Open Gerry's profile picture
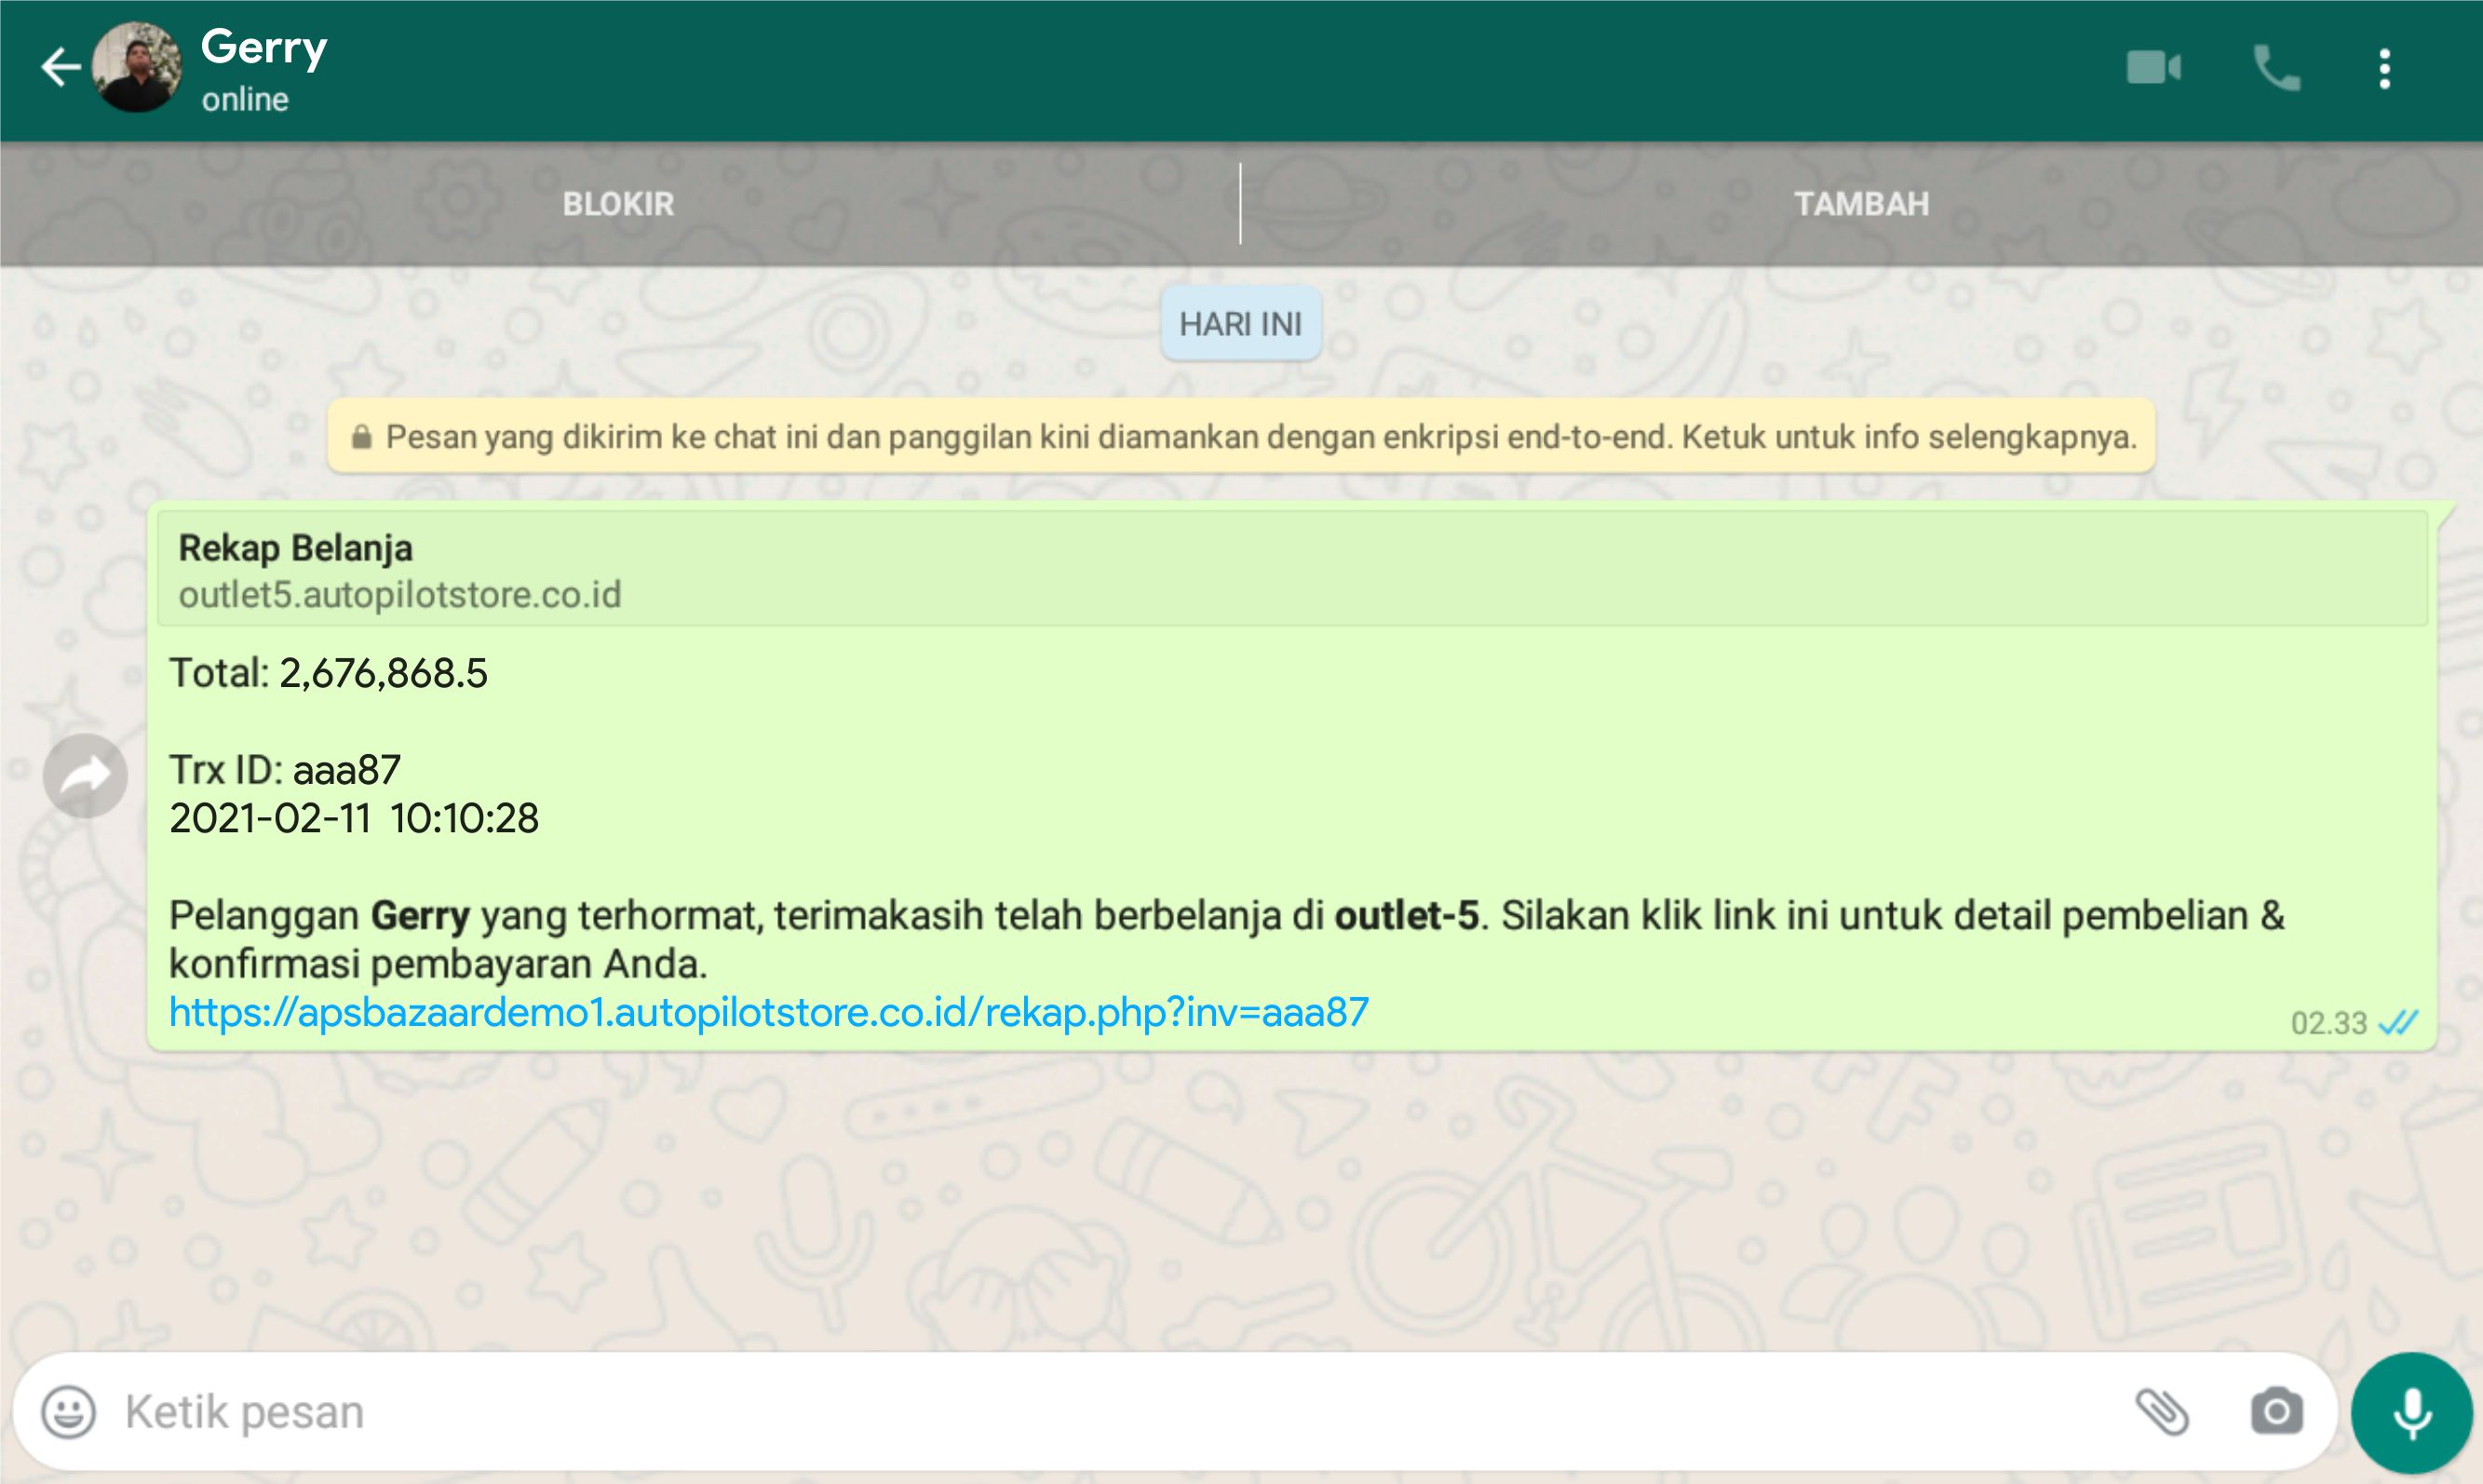Screen dimensions: 2483x1484 point(137,68)
